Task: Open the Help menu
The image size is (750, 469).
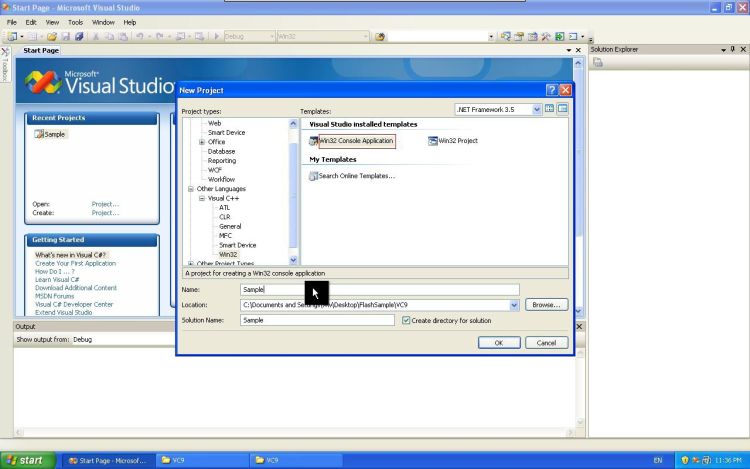Action: pos(130,22)
